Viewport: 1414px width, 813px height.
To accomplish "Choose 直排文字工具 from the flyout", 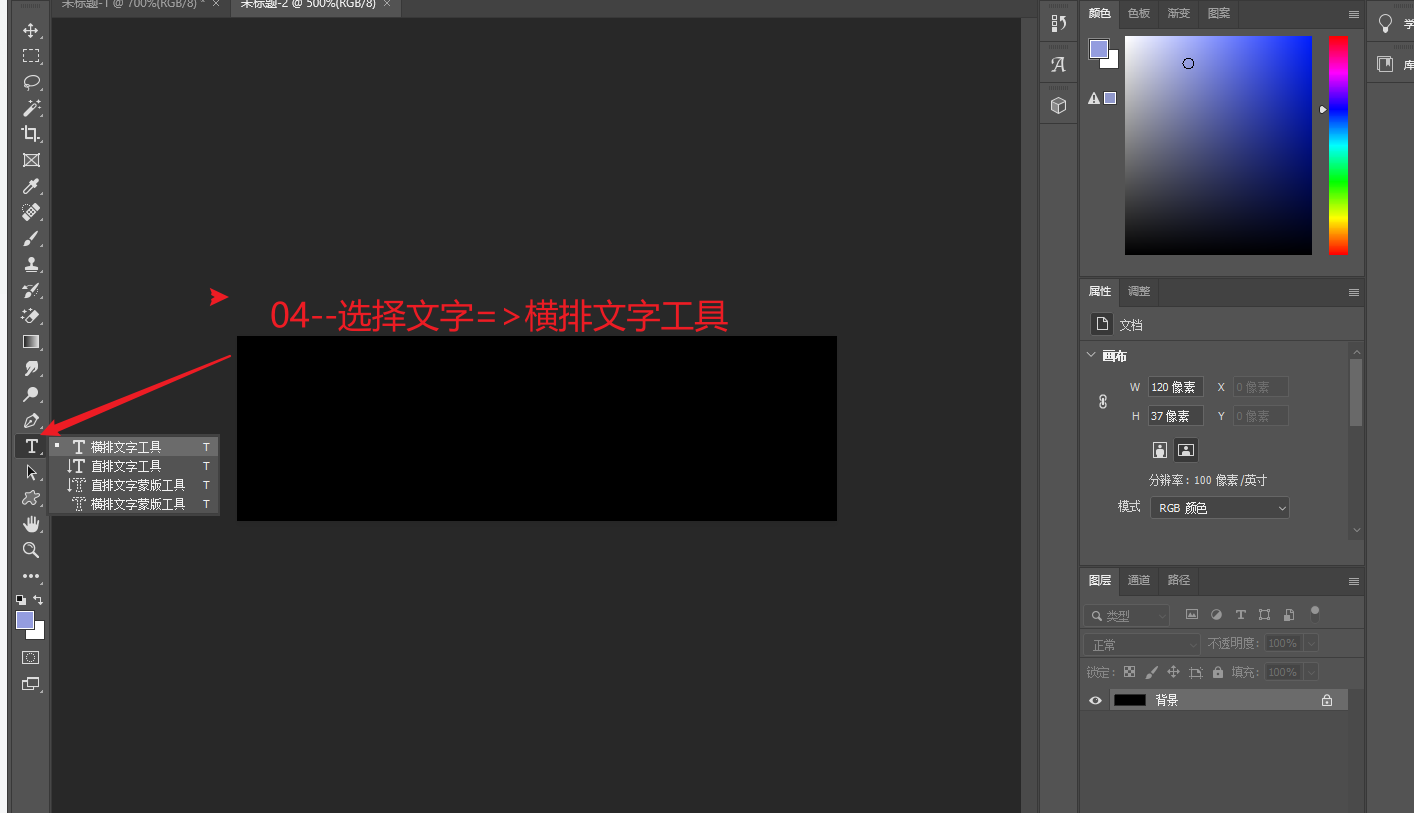I will pos(134,466).
